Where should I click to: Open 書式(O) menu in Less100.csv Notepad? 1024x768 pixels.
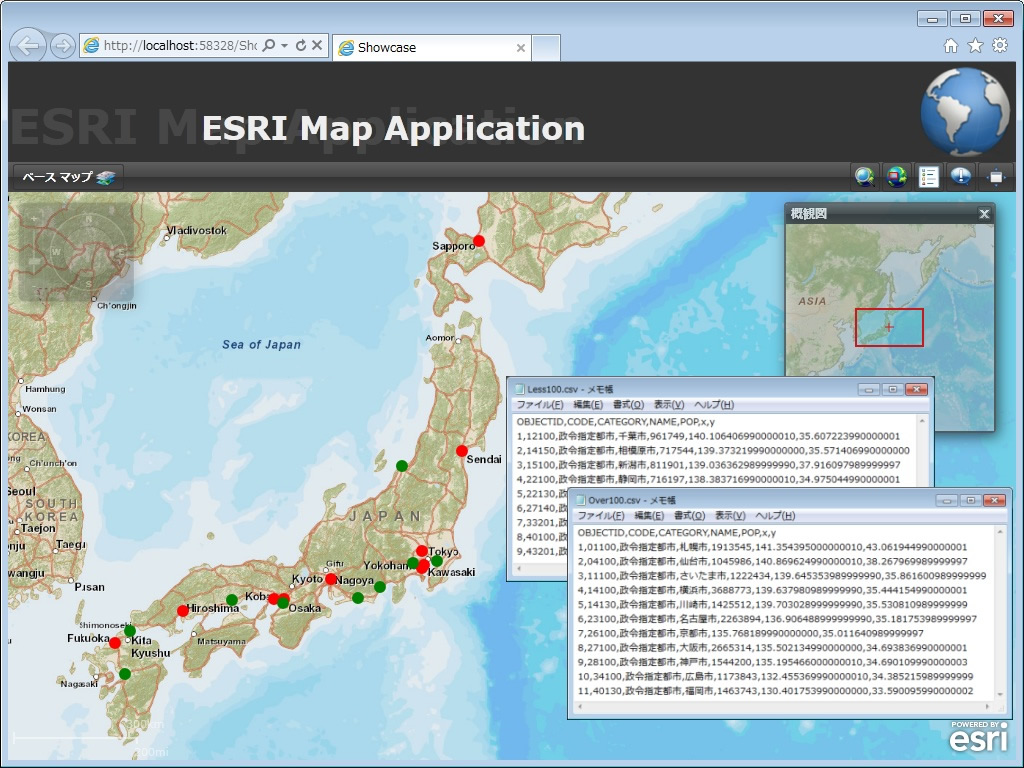pos(628,405)
